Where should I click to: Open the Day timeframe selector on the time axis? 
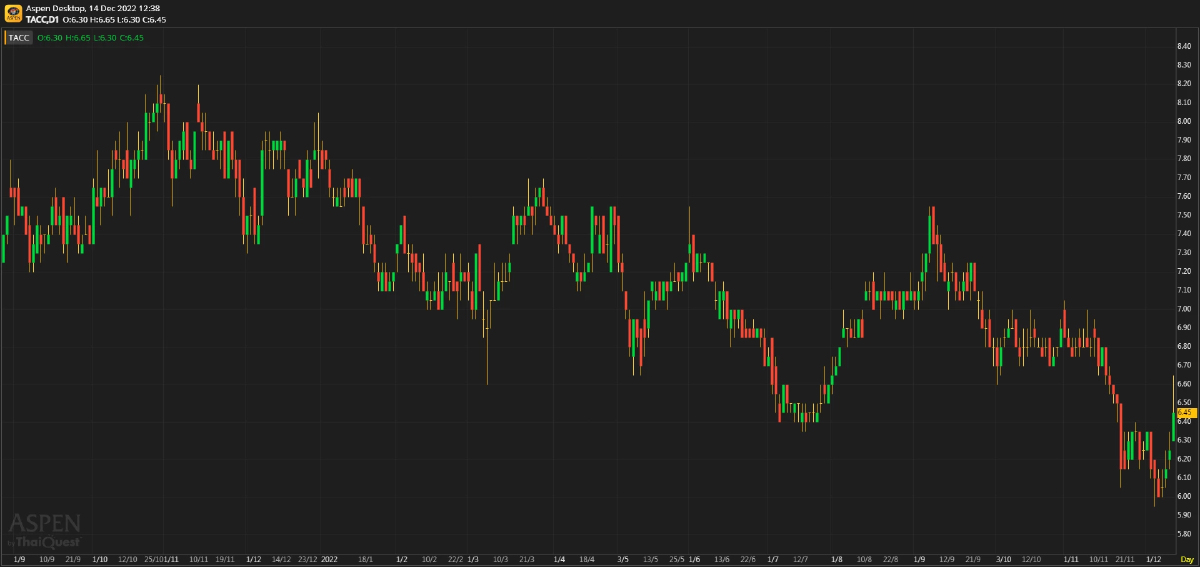pos(1186,559)
